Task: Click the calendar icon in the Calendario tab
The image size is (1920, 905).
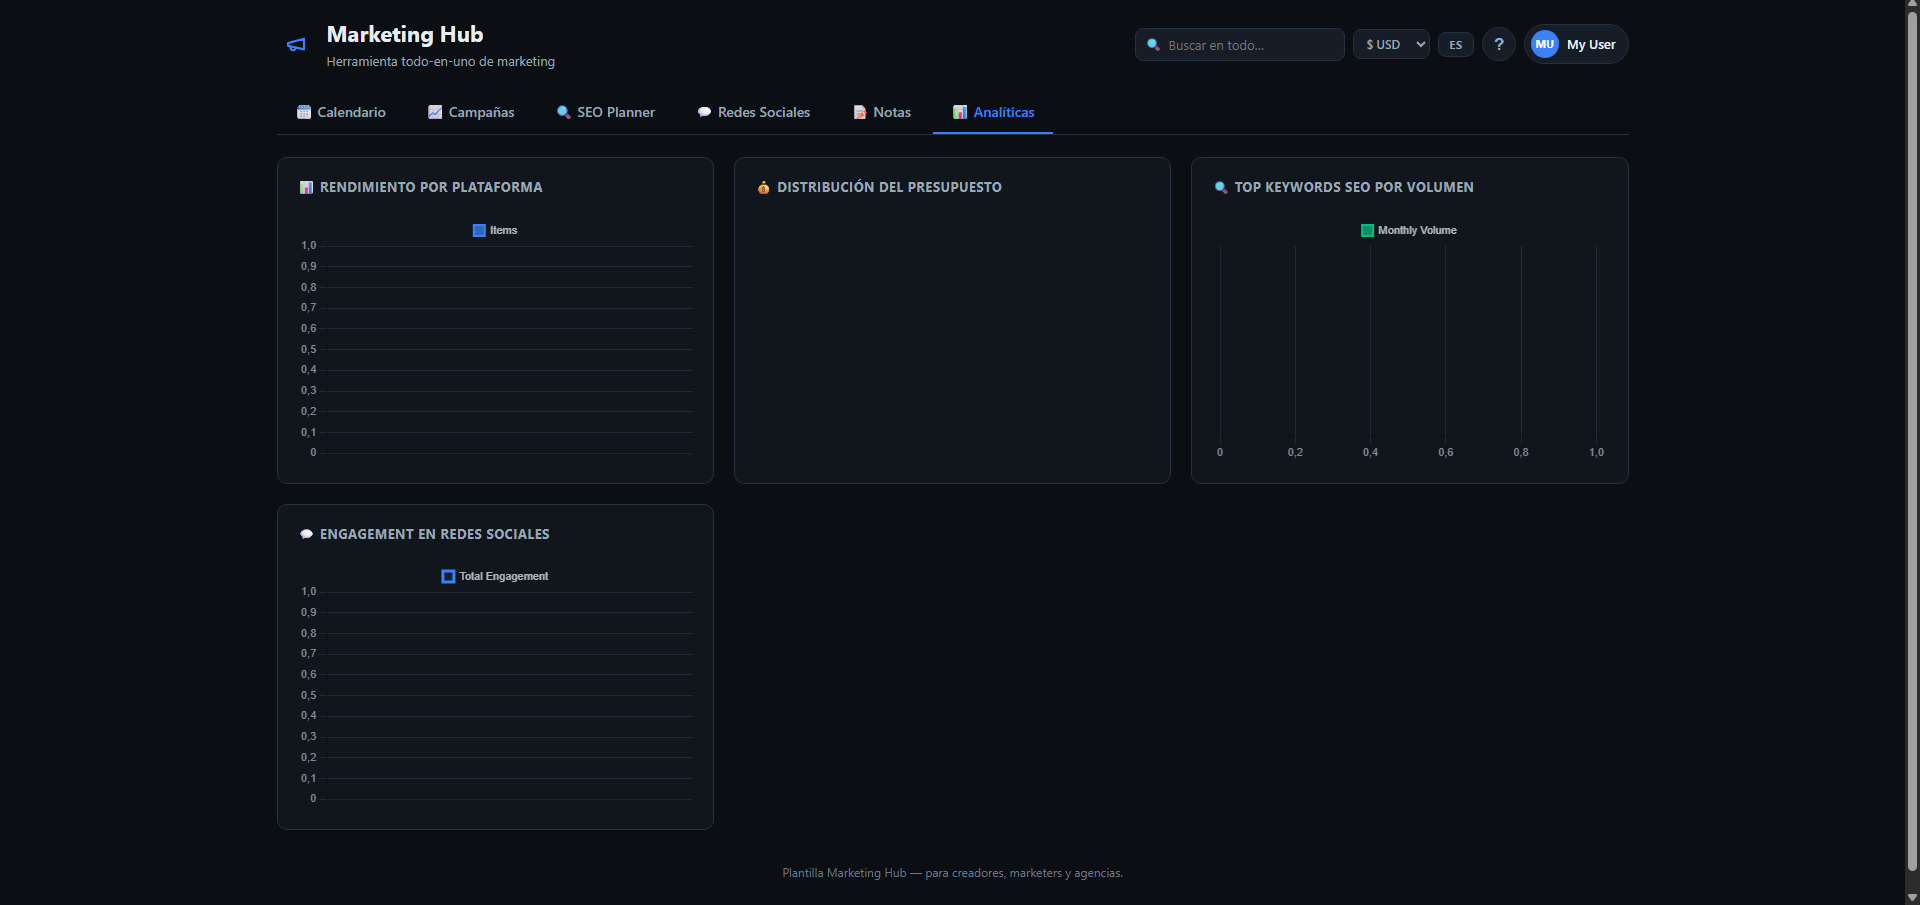Action: 304,112
